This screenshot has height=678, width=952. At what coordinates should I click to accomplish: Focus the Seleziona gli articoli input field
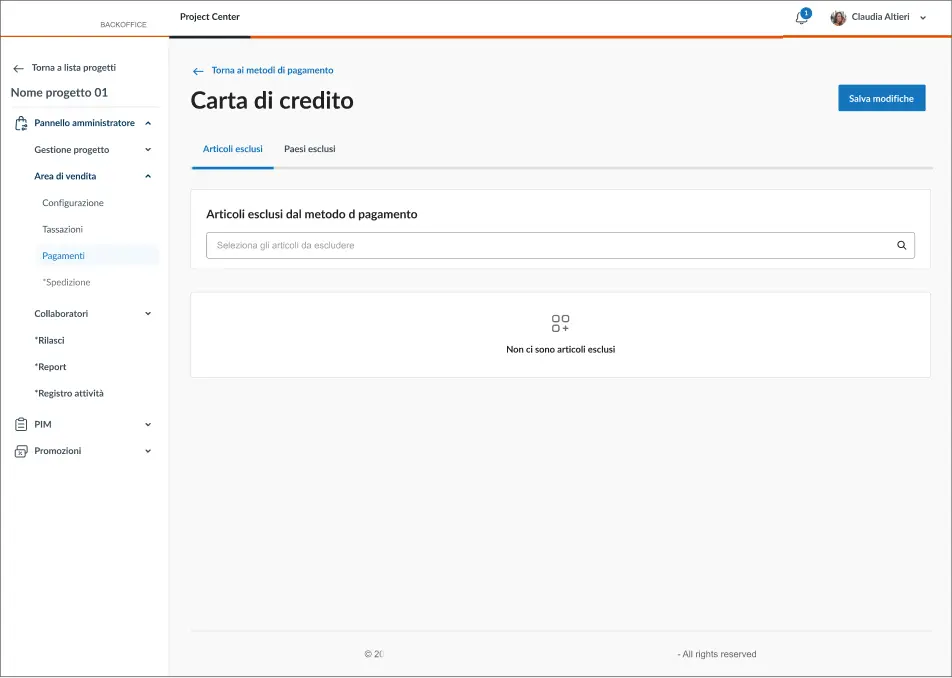550,245
